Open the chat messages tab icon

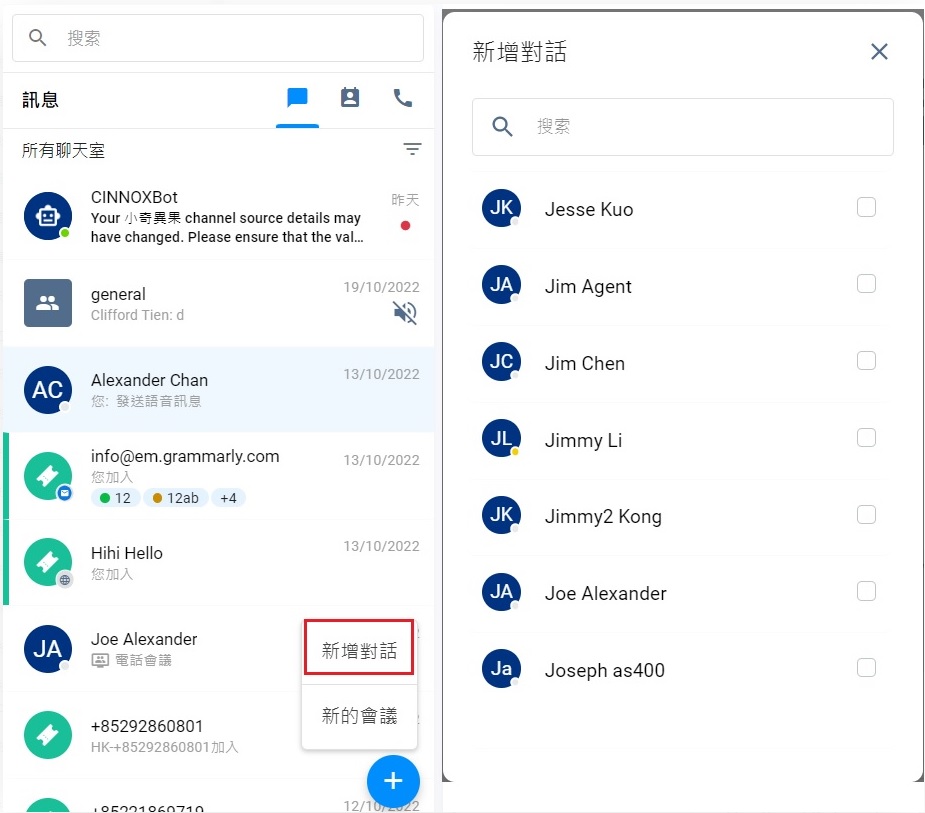[297, 97]
